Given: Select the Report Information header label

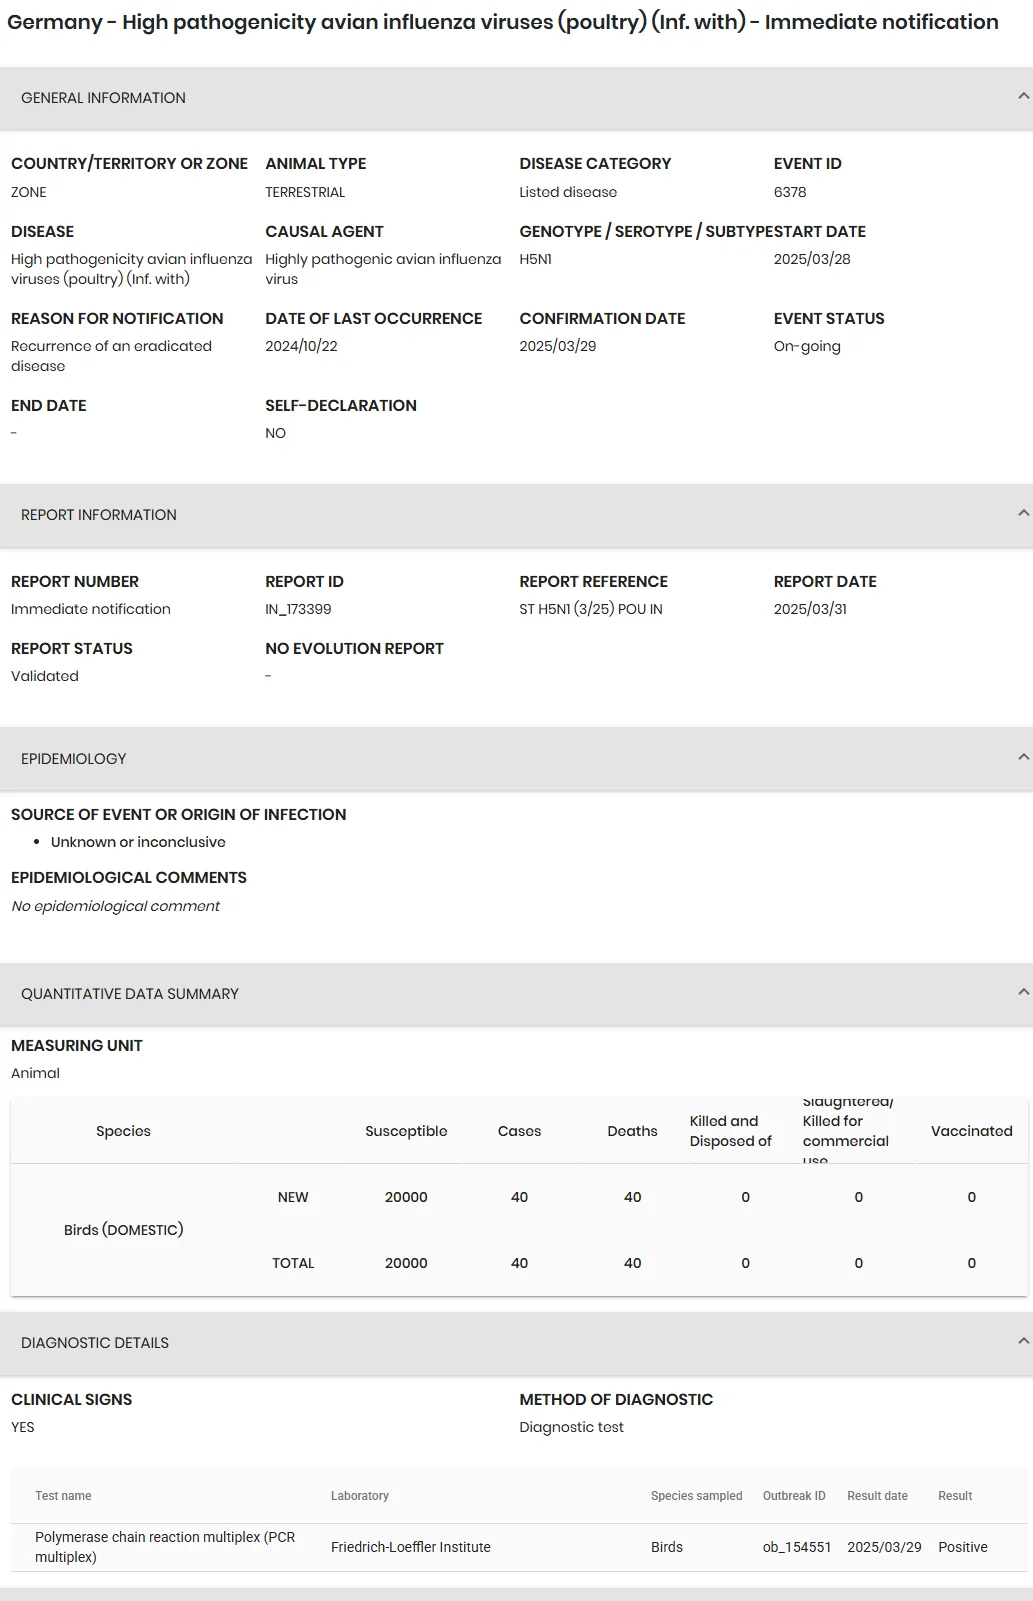Looking at the screenshot, I should tap(99, 515).
